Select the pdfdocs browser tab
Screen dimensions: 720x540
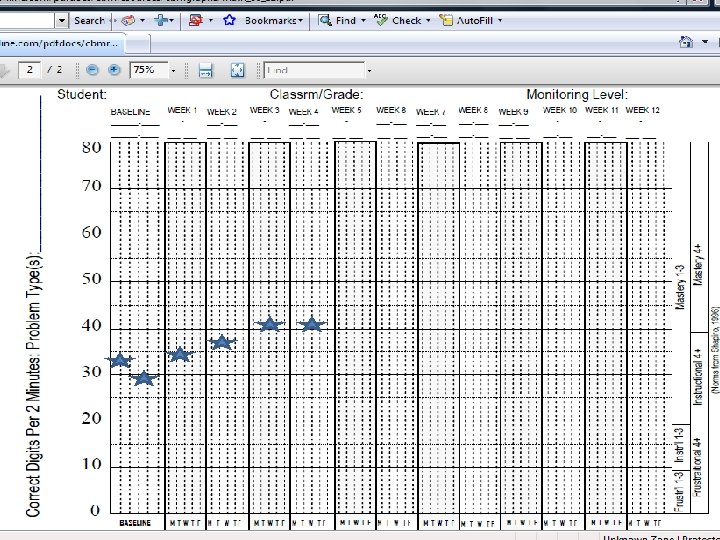tap(61, 44)
